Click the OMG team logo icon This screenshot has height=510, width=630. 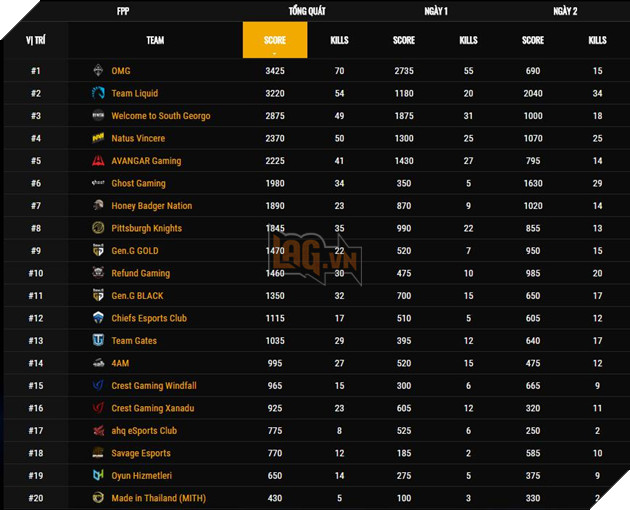(x=98, y=71)
